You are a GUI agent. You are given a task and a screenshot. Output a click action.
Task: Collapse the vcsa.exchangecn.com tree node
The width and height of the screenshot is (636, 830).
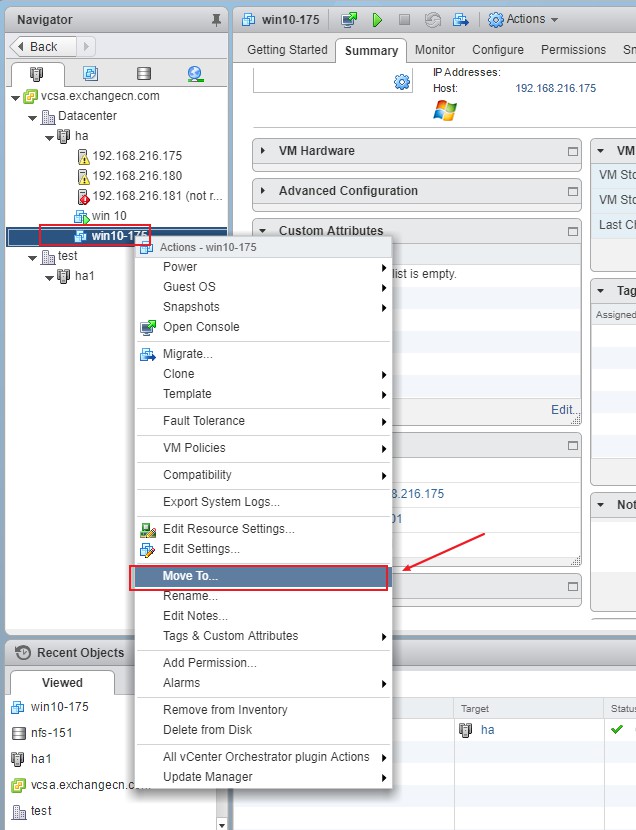pos(15,97)
